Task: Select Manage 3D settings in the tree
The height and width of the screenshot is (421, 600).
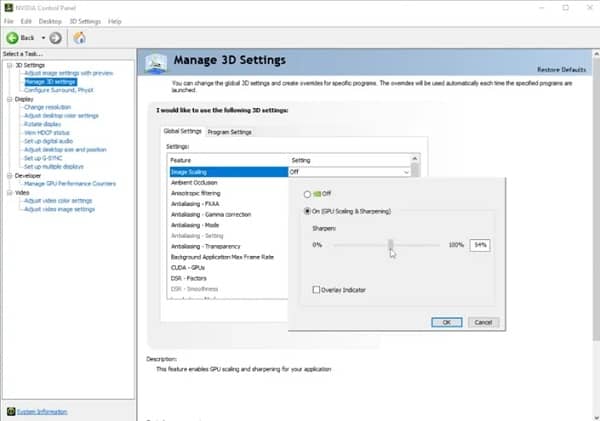Action: tap(51, 82)
